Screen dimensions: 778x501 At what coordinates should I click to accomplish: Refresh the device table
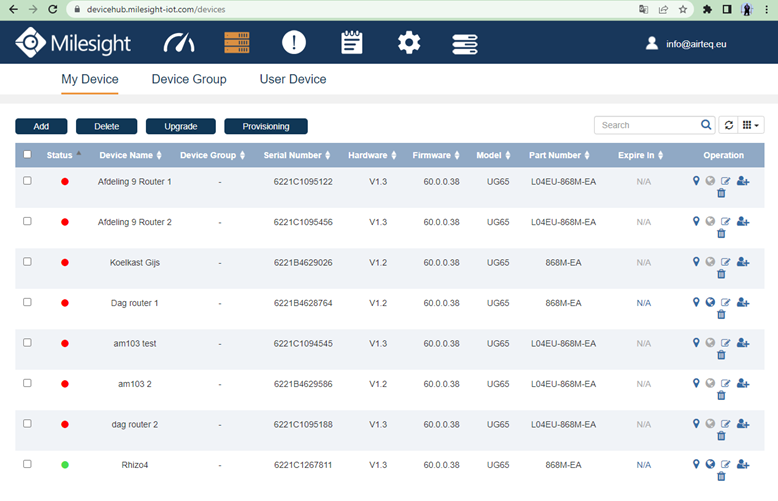coord(728,125)
